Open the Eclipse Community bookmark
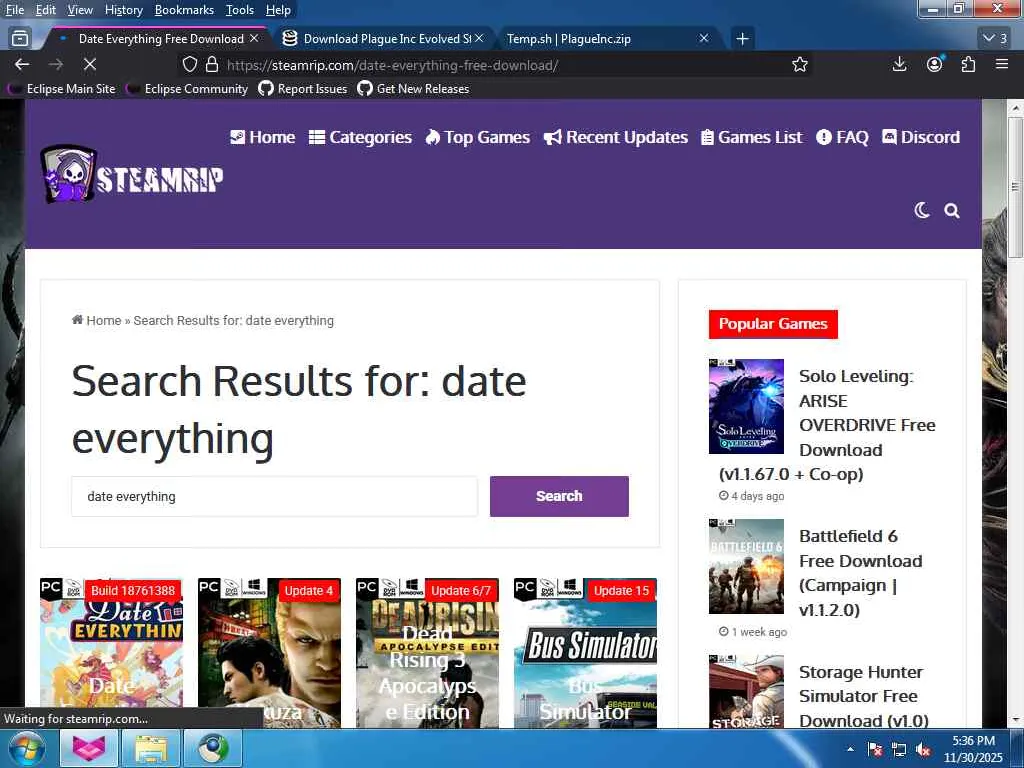Screen dimensions: 1024x768 click(187, 89)
